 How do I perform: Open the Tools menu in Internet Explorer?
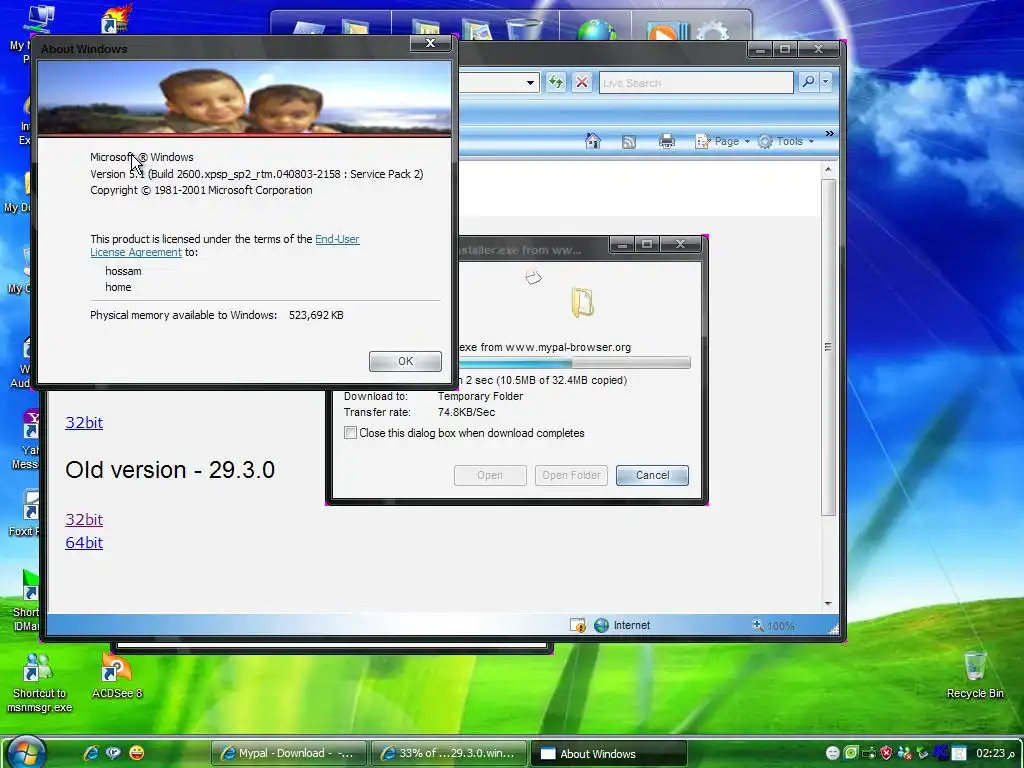(786, 141)
